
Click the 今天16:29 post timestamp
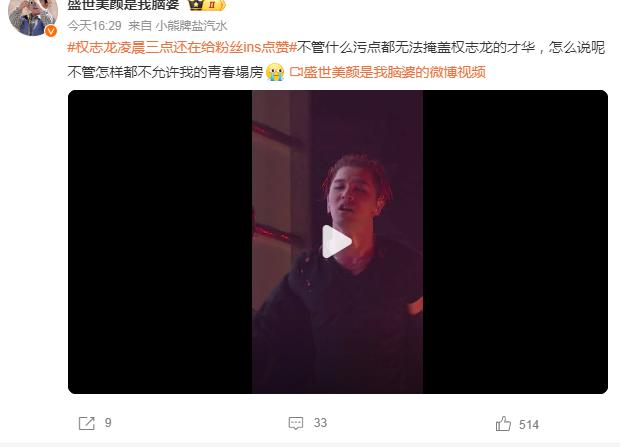click(x=94, y=26)
